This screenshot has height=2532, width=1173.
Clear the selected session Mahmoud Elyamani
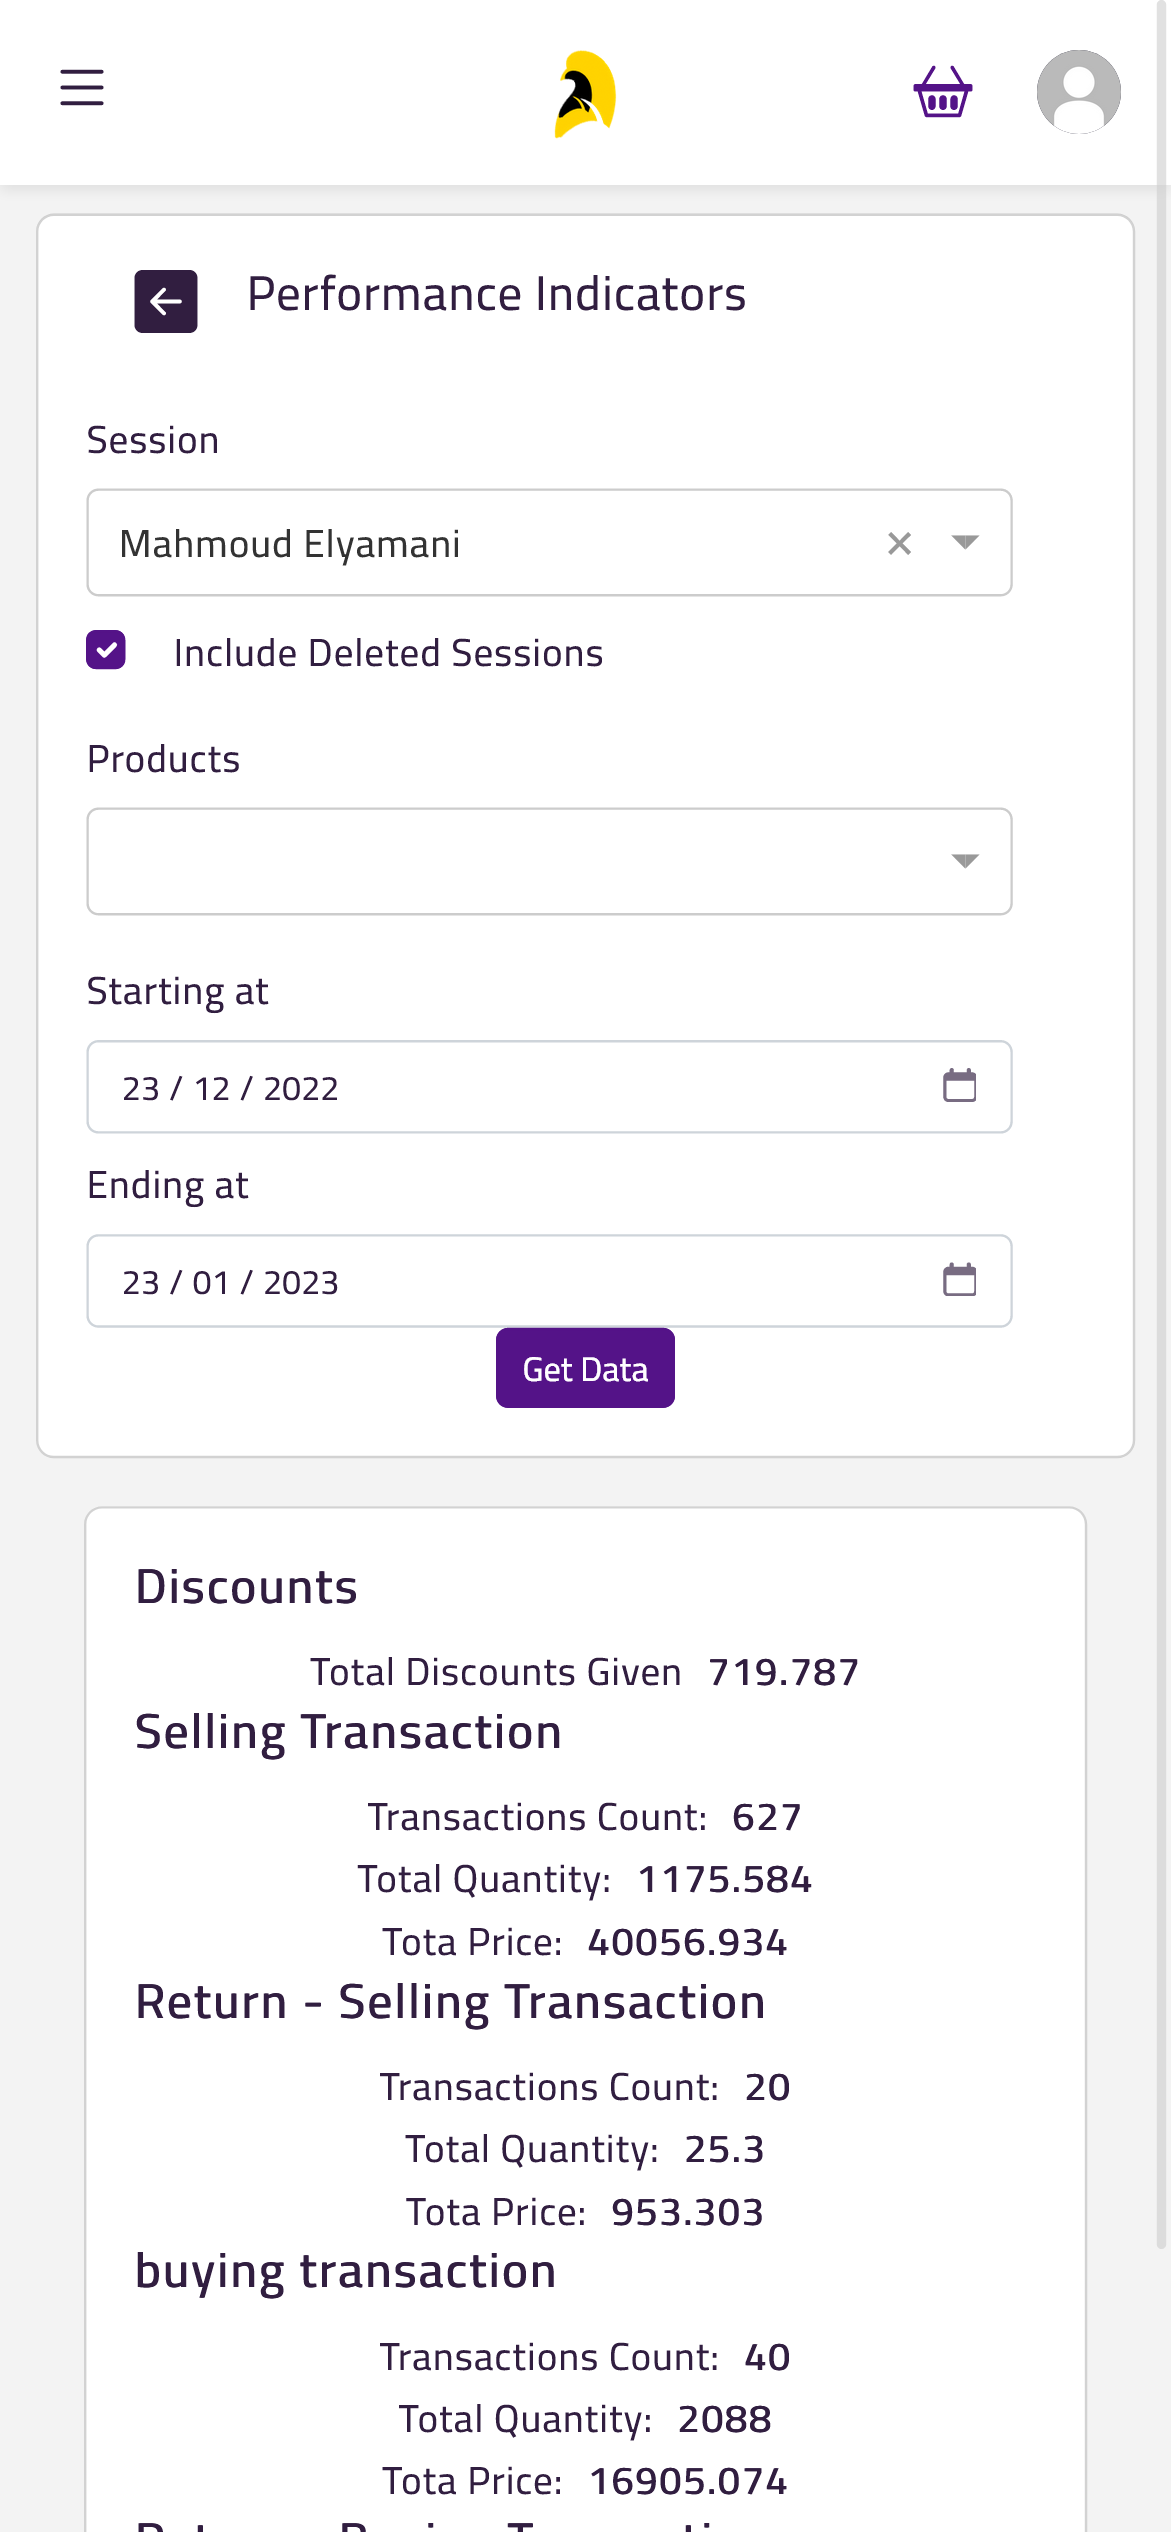[x=900, y=543]
